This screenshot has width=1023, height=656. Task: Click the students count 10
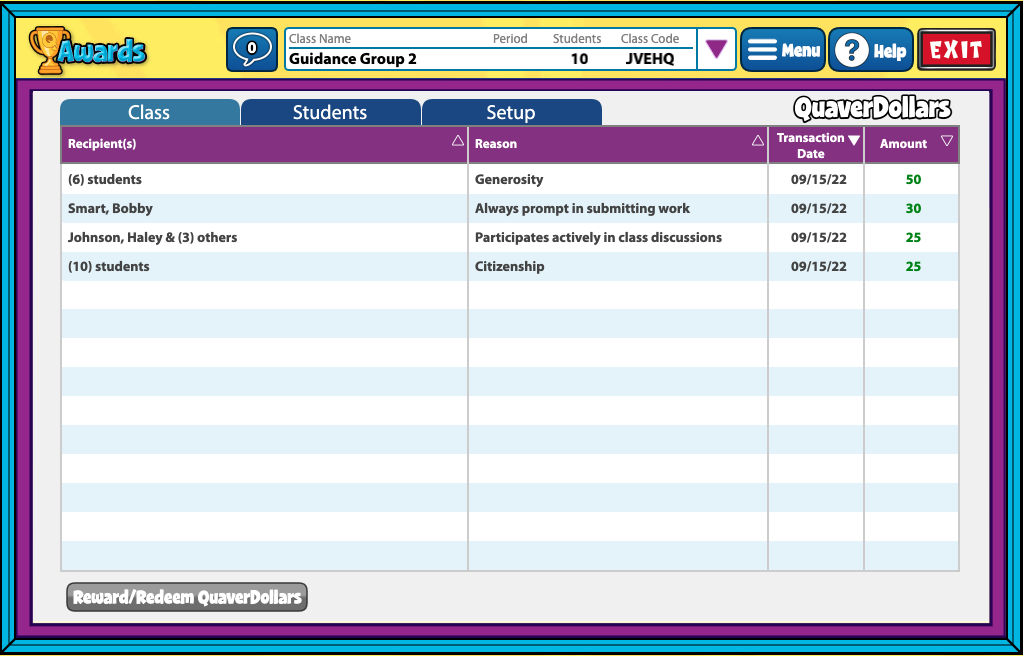coord(579,59)
